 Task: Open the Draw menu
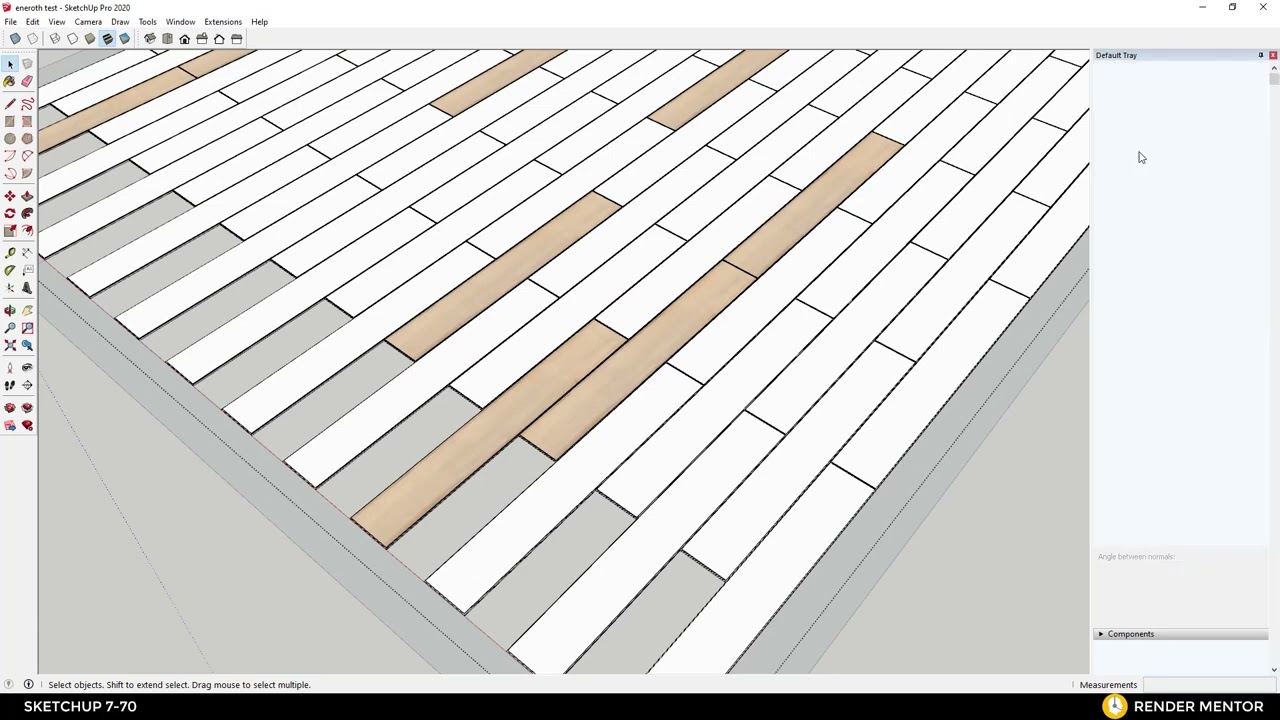[x=120, y=22]
